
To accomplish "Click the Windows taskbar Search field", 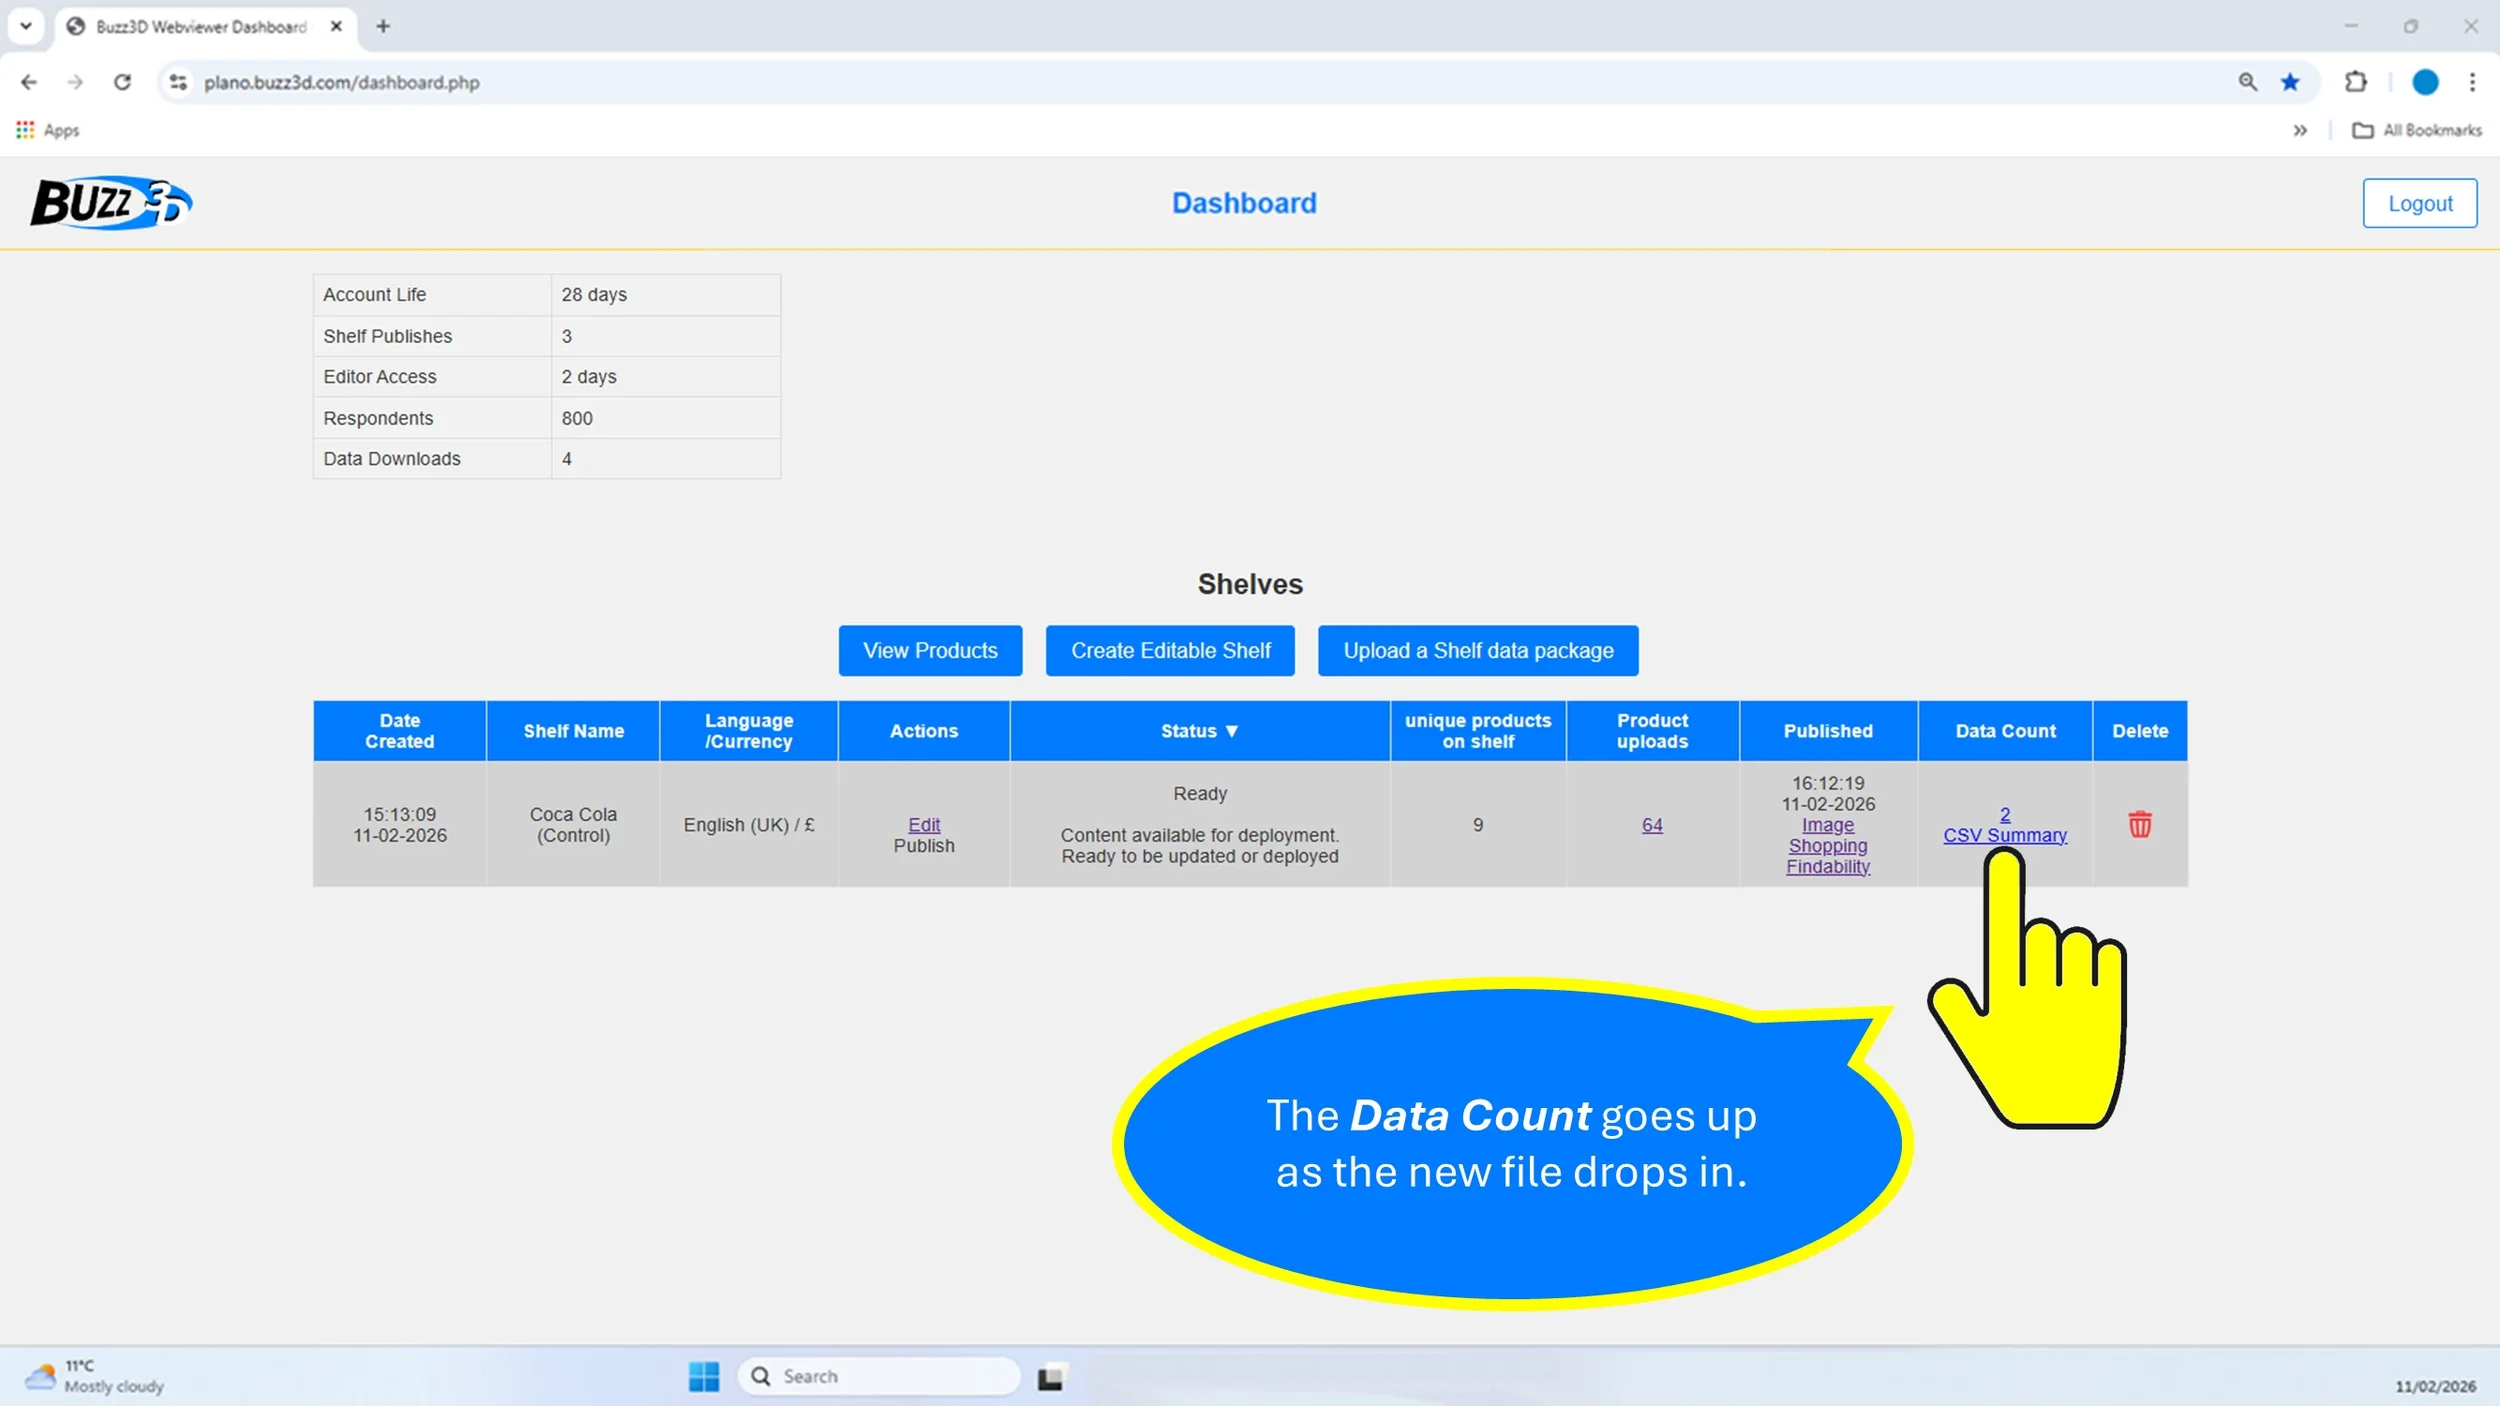I will (880, 1376).
